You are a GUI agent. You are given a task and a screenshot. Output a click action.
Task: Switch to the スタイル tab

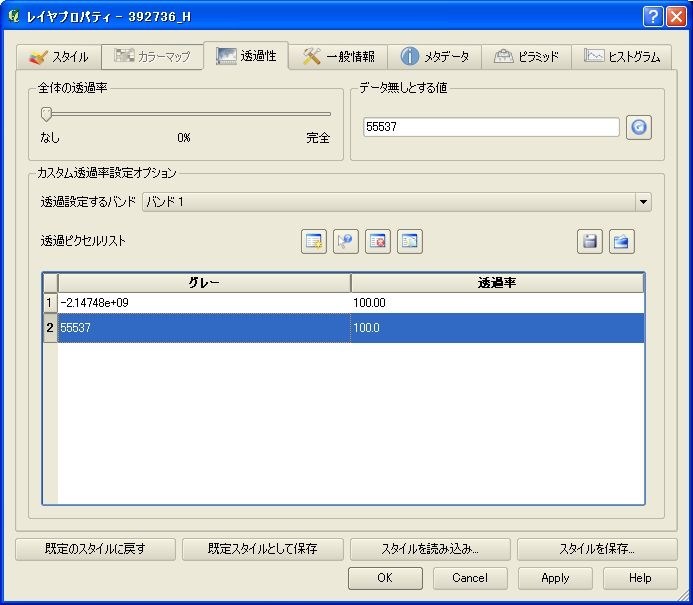click(x=58, y=57)
